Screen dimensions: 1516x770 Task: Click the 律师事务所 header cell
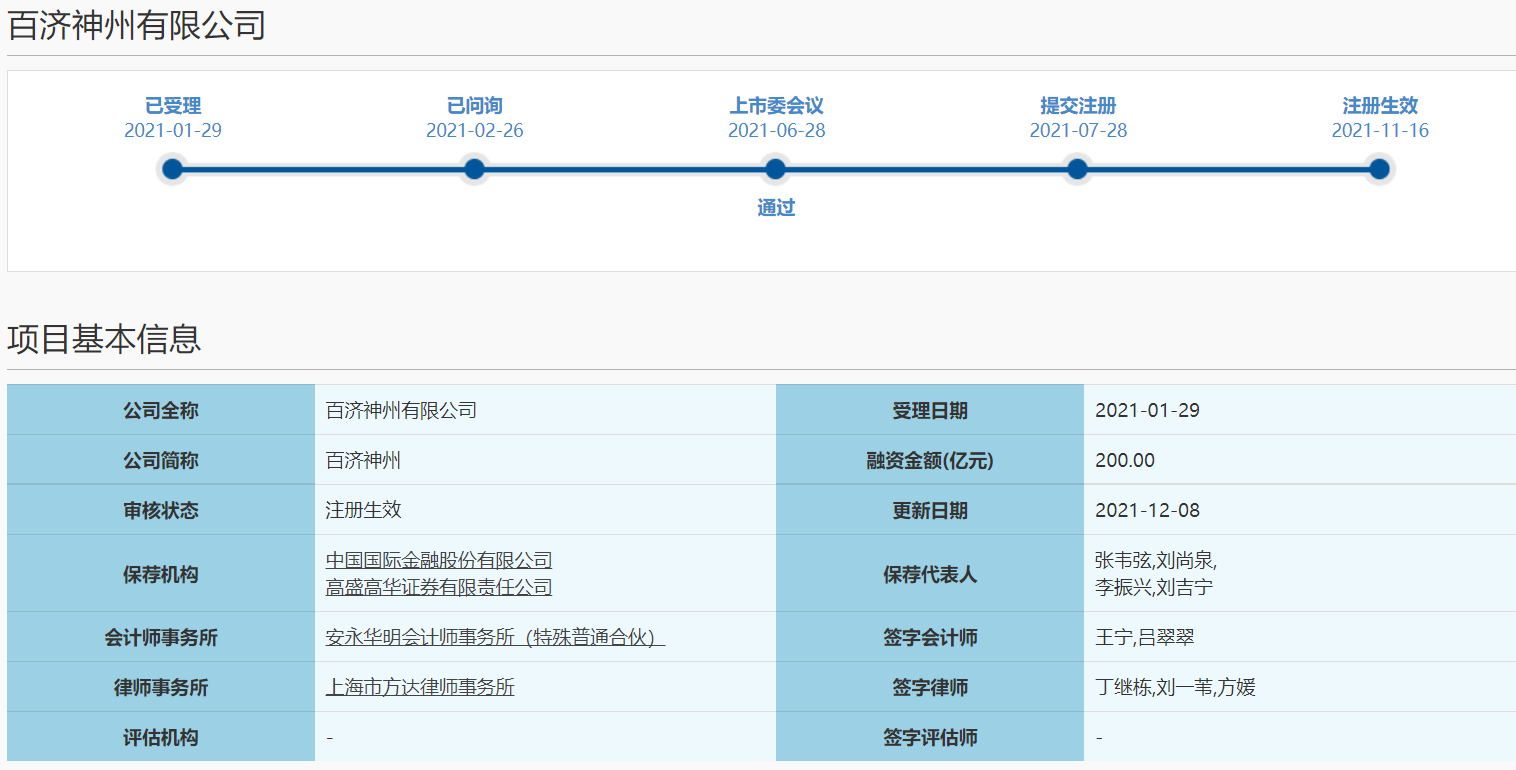pyautogui.click(x=161, y=687)
